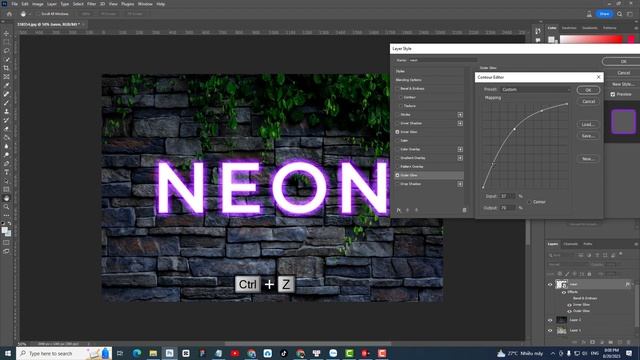Select Satin in Layer Style list
Screen dimensions: 640x360
pos(404,140)
